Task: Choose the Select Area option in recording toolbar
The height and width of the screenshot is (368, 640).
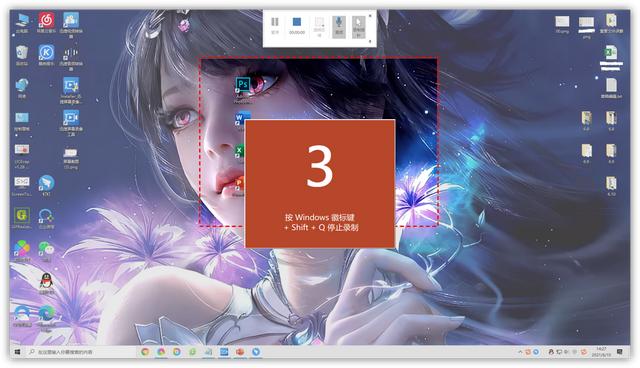Action: (x=319, y=27)
